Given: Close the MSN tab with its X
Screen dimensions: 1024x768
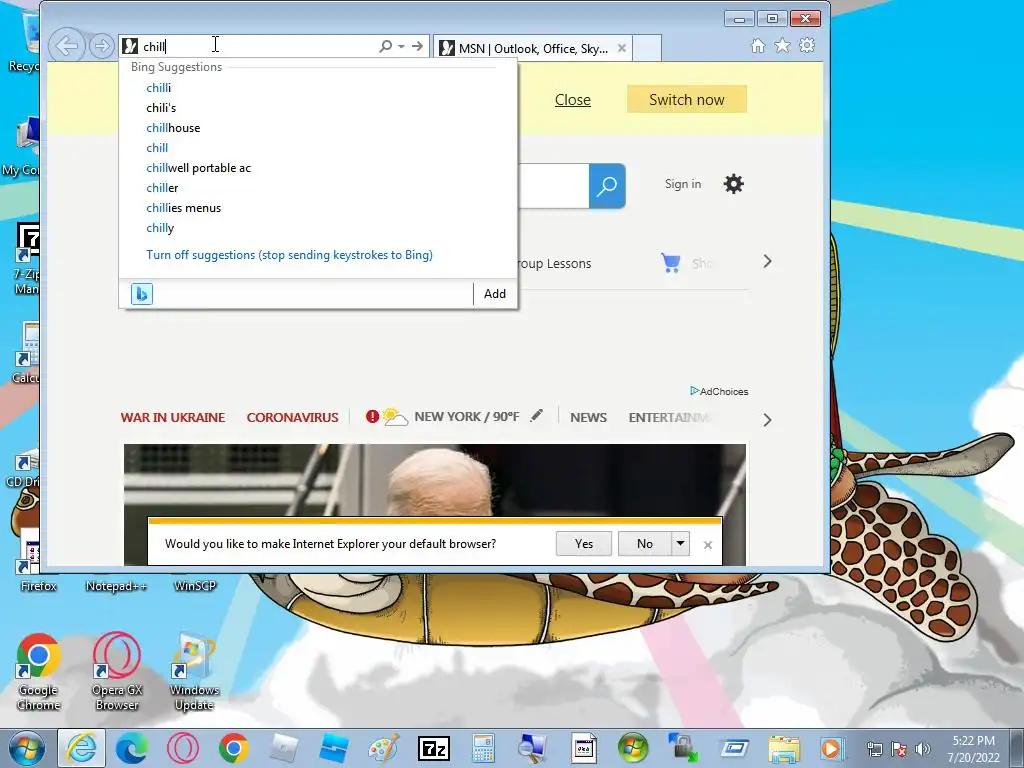Looking at the screenshot, I should (x=622, y=48).
